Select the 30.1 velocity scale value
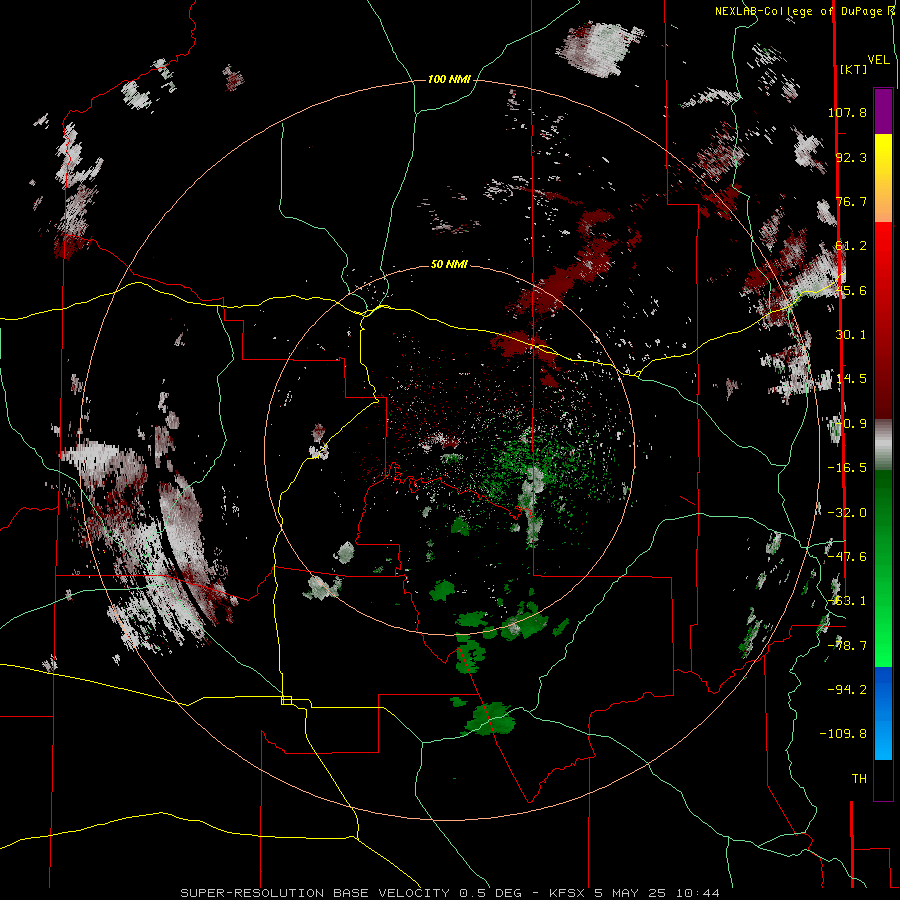900x900 pixels. pos(851,335)
